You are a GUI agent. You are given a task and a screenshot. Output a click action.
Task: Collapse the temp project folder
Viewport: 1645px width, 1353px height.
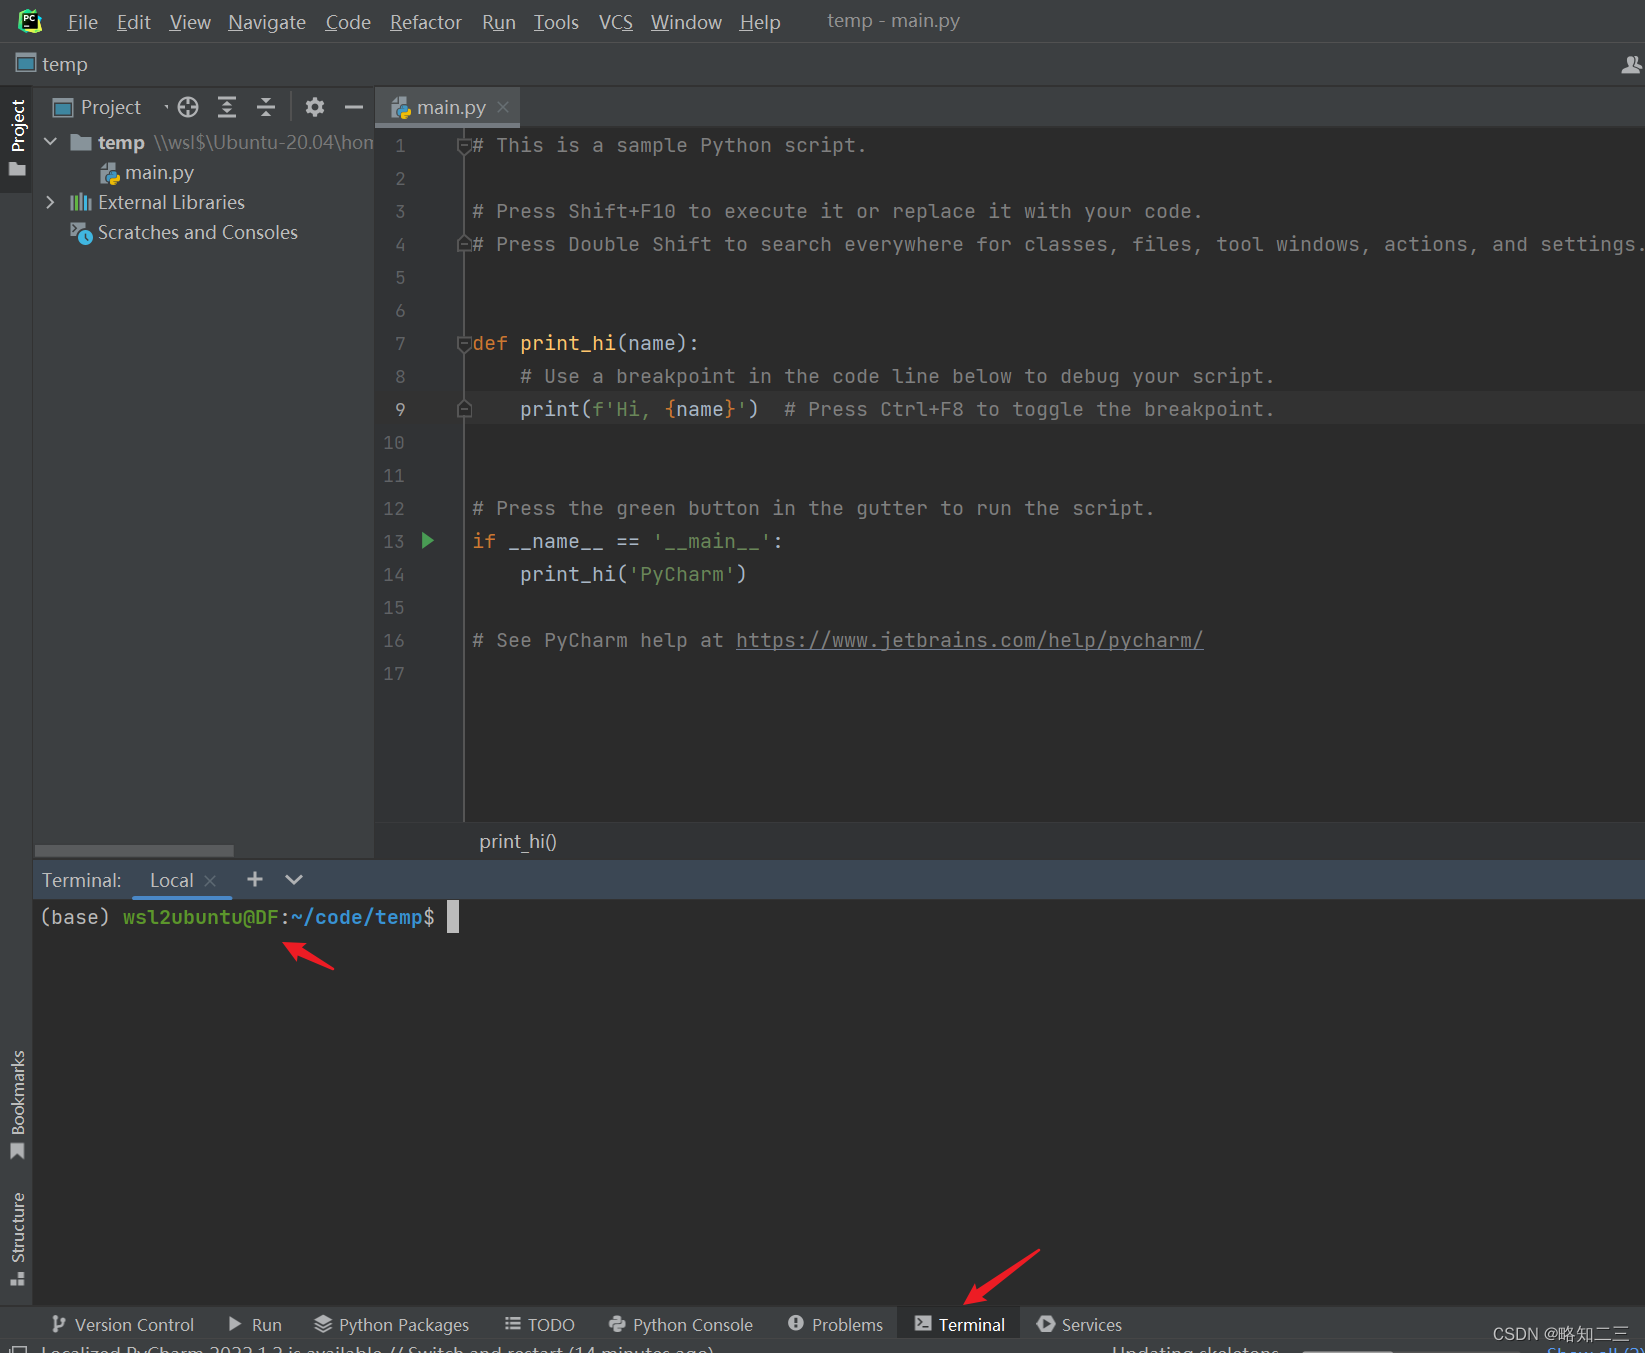(x=51, y=142)
